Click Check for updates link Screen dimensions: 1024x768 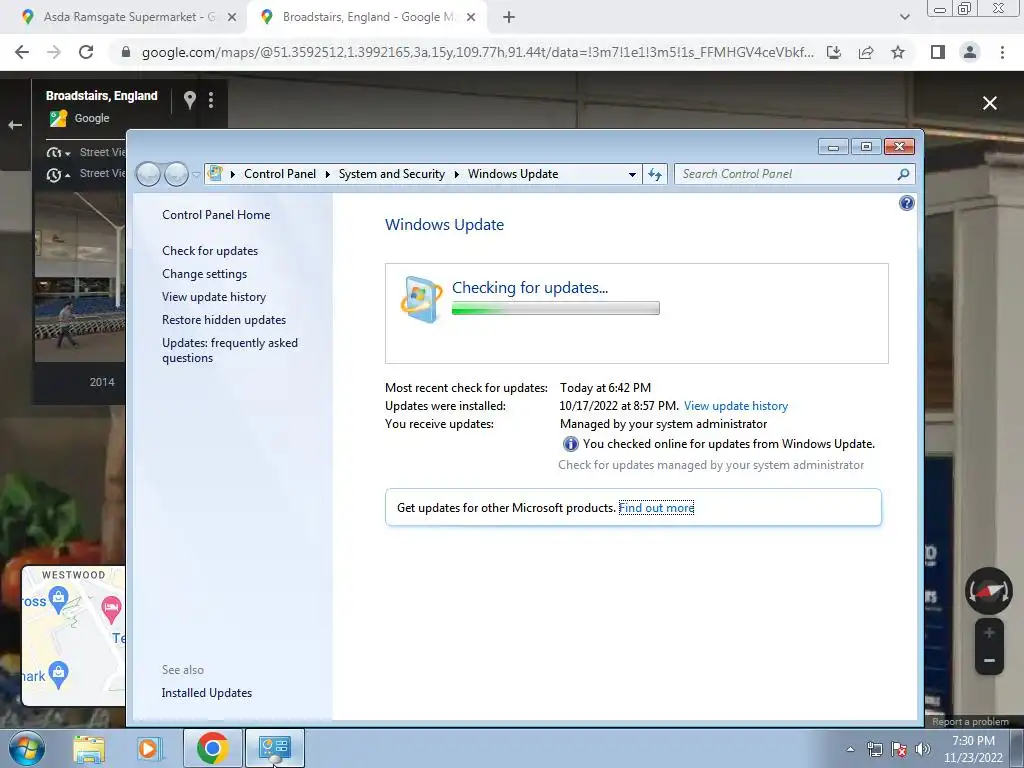click(210, 251)
